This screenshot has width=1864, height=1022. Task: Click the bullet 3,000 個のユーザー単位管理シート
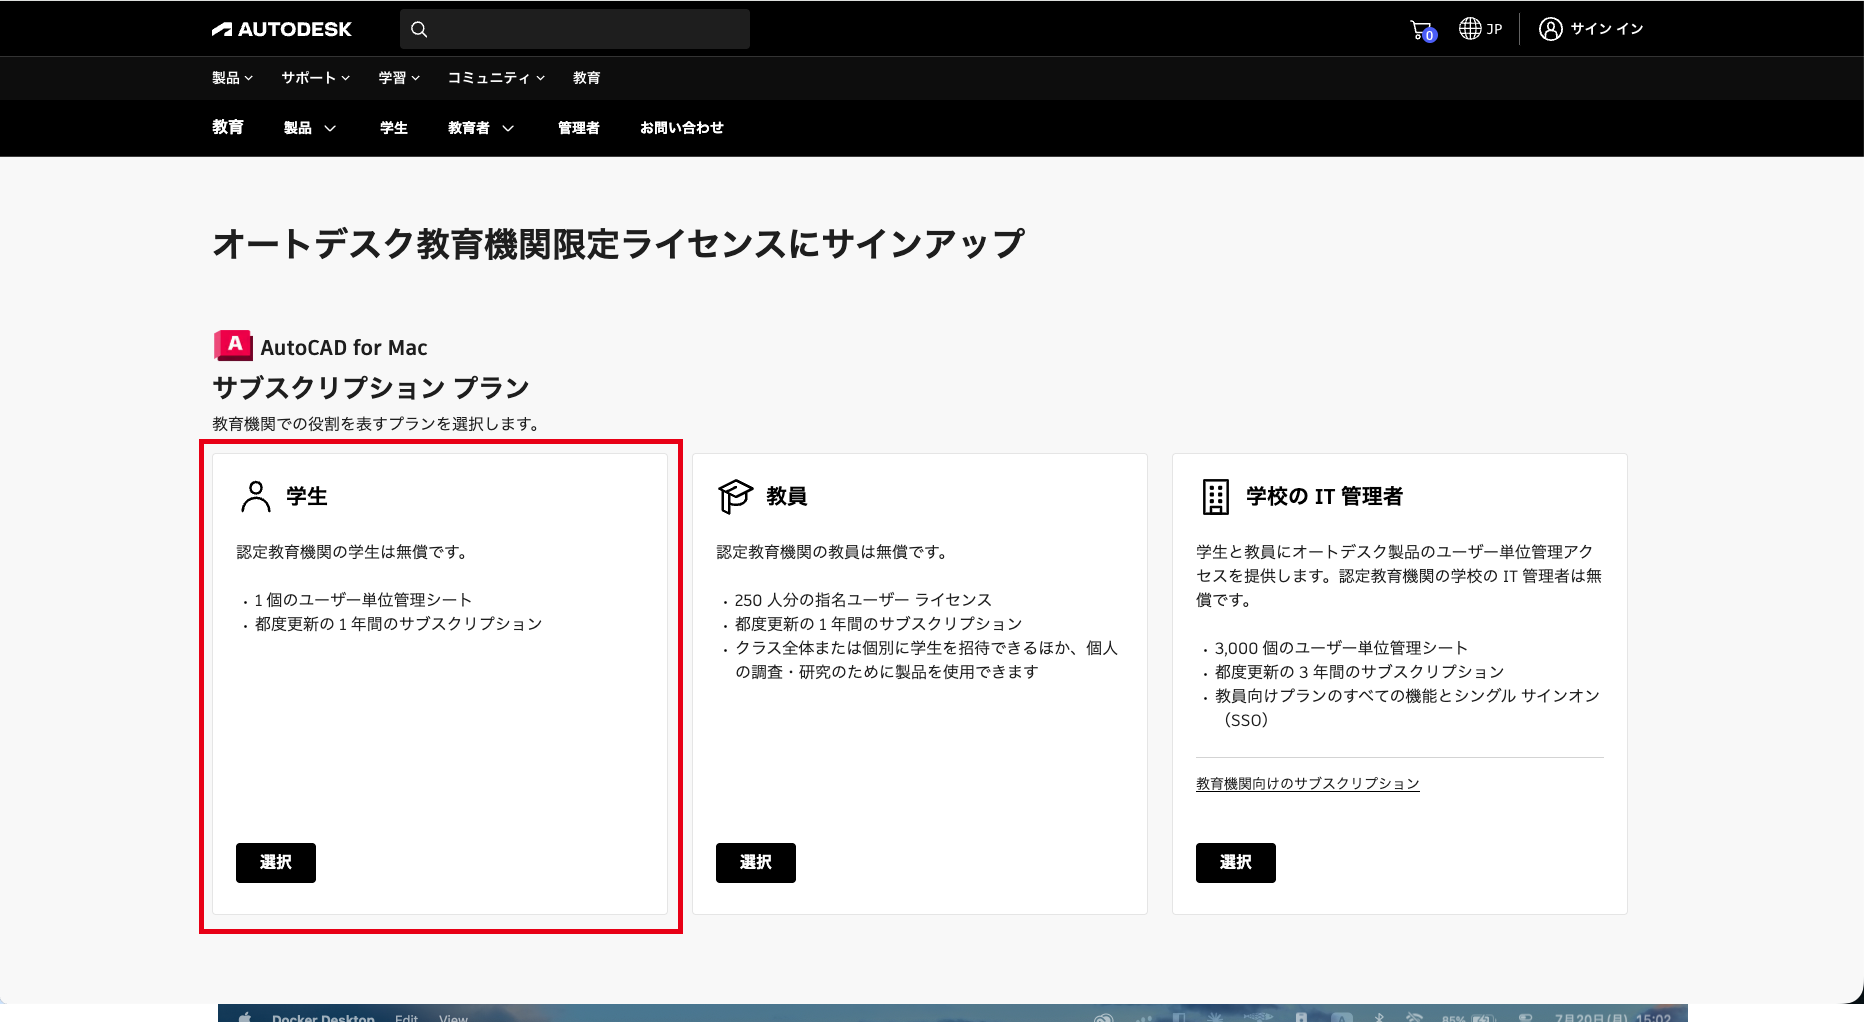coord(1341,648)
